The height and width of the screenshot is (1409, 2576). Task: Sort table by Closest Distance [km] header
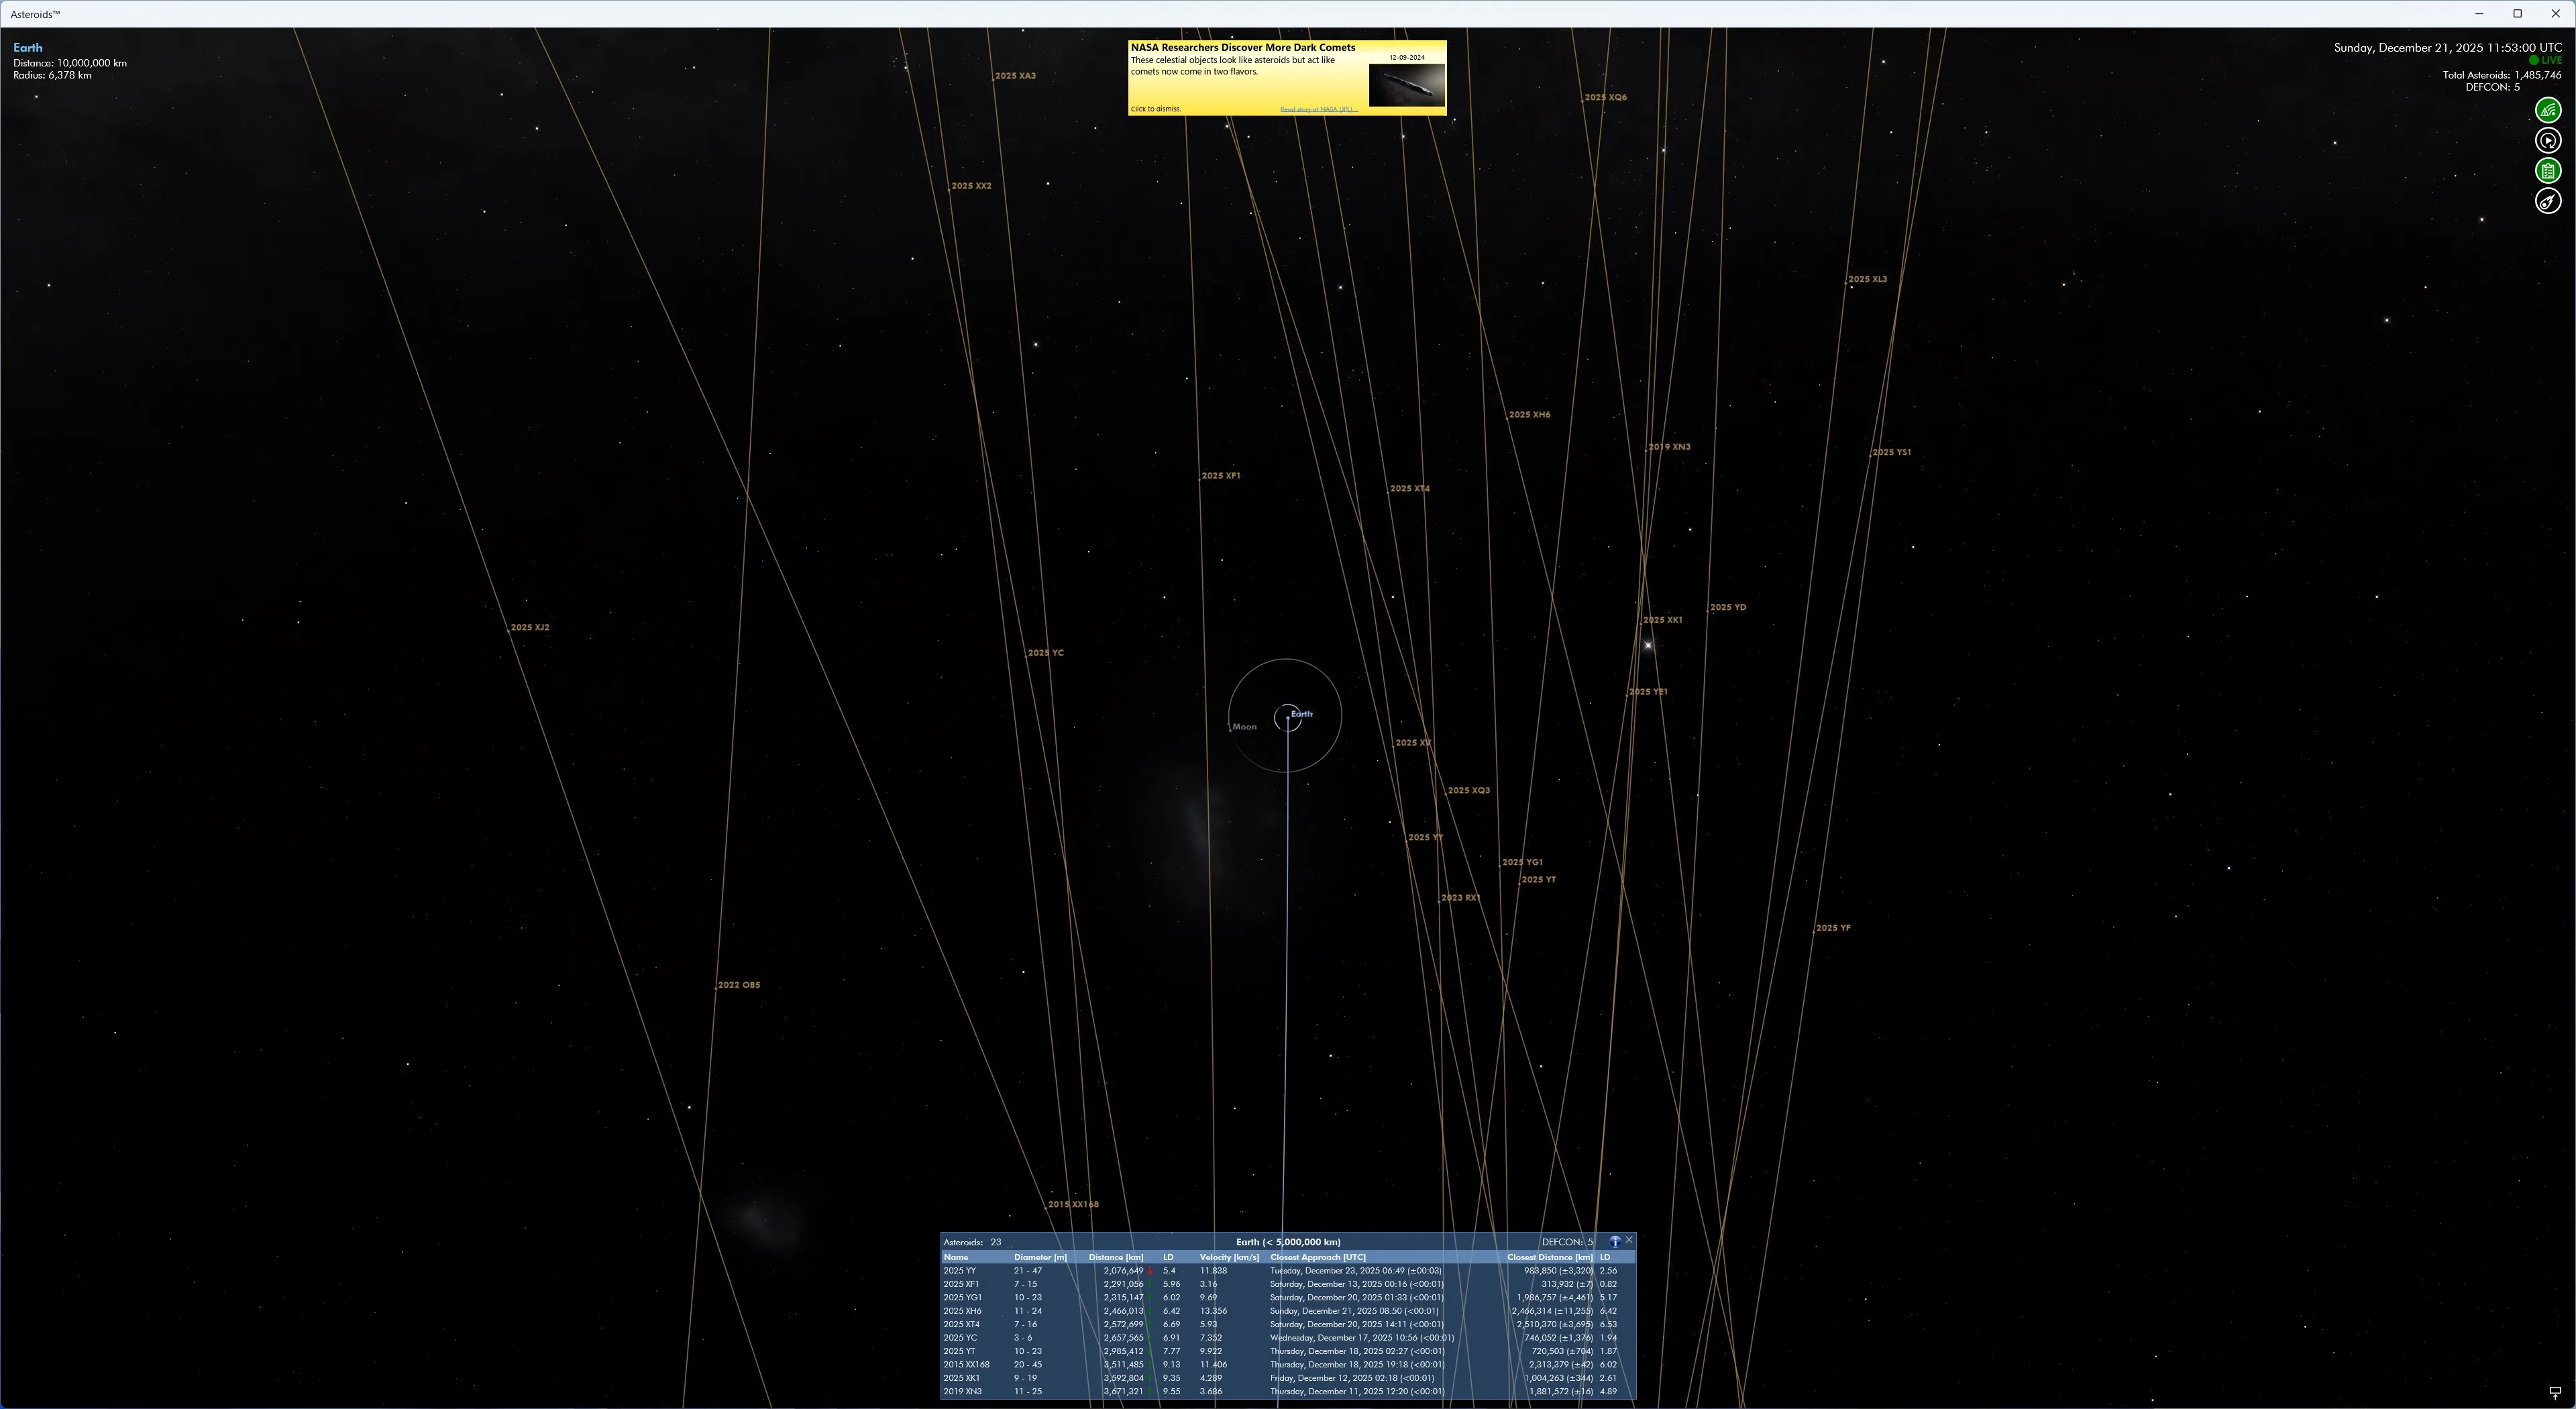pos(1549,1257)
